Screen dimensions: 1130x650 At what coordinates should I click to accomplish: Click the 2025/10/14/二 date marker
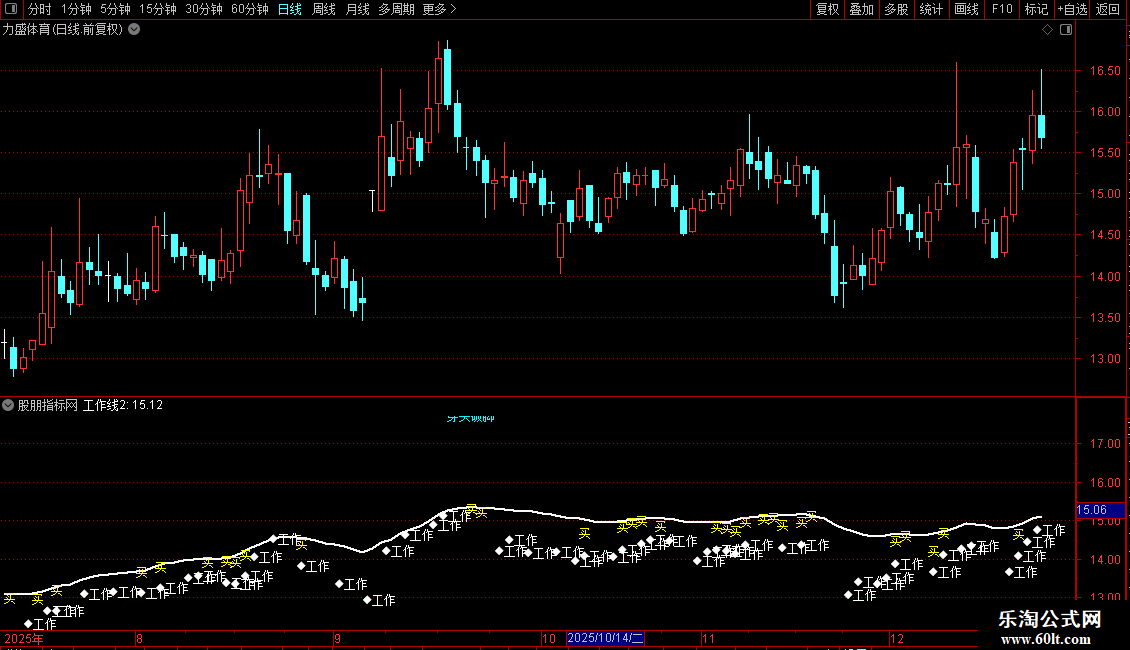pyautogui.click(x=605, y=638)
